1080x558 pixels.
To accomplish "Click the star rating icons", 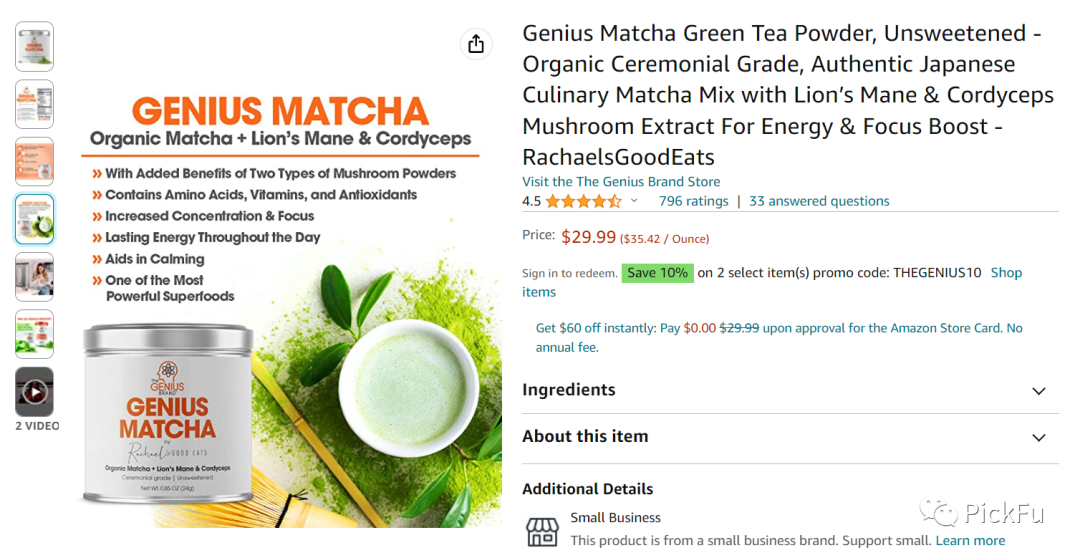I will (583, 201).
